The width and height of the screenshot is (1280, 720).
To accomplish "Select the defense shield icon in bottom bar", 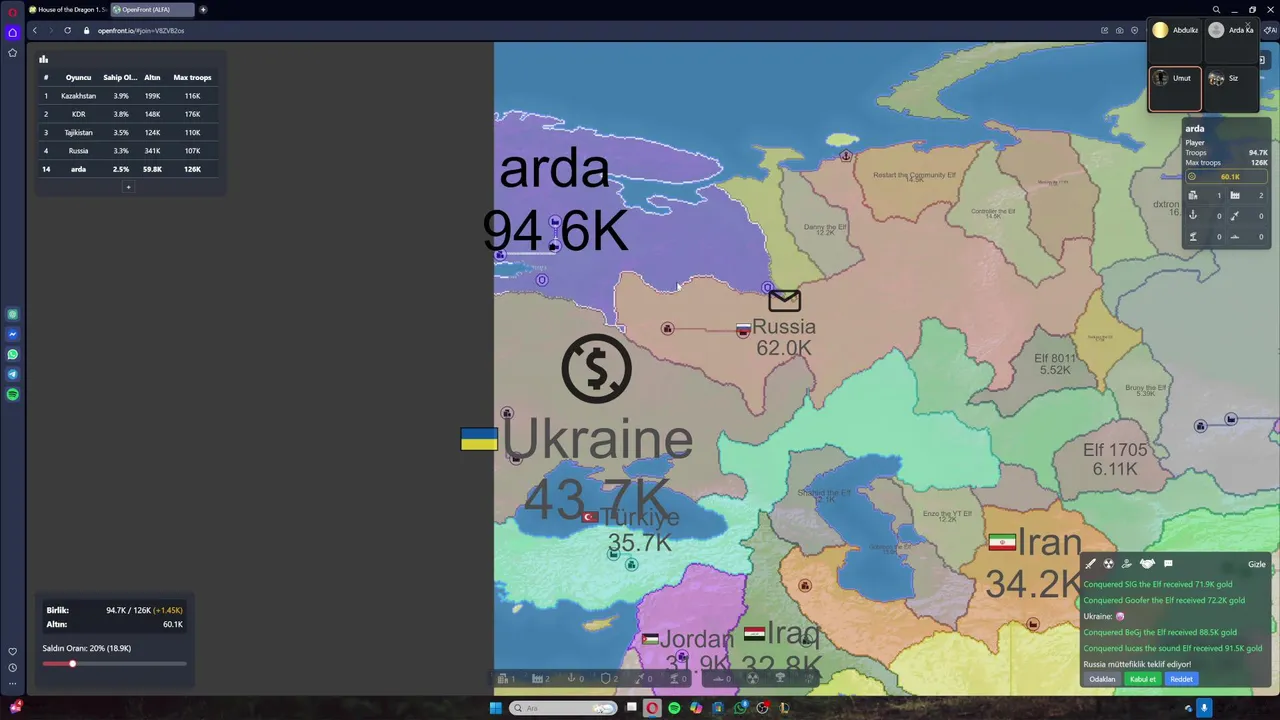I will [x=608, y=678].
